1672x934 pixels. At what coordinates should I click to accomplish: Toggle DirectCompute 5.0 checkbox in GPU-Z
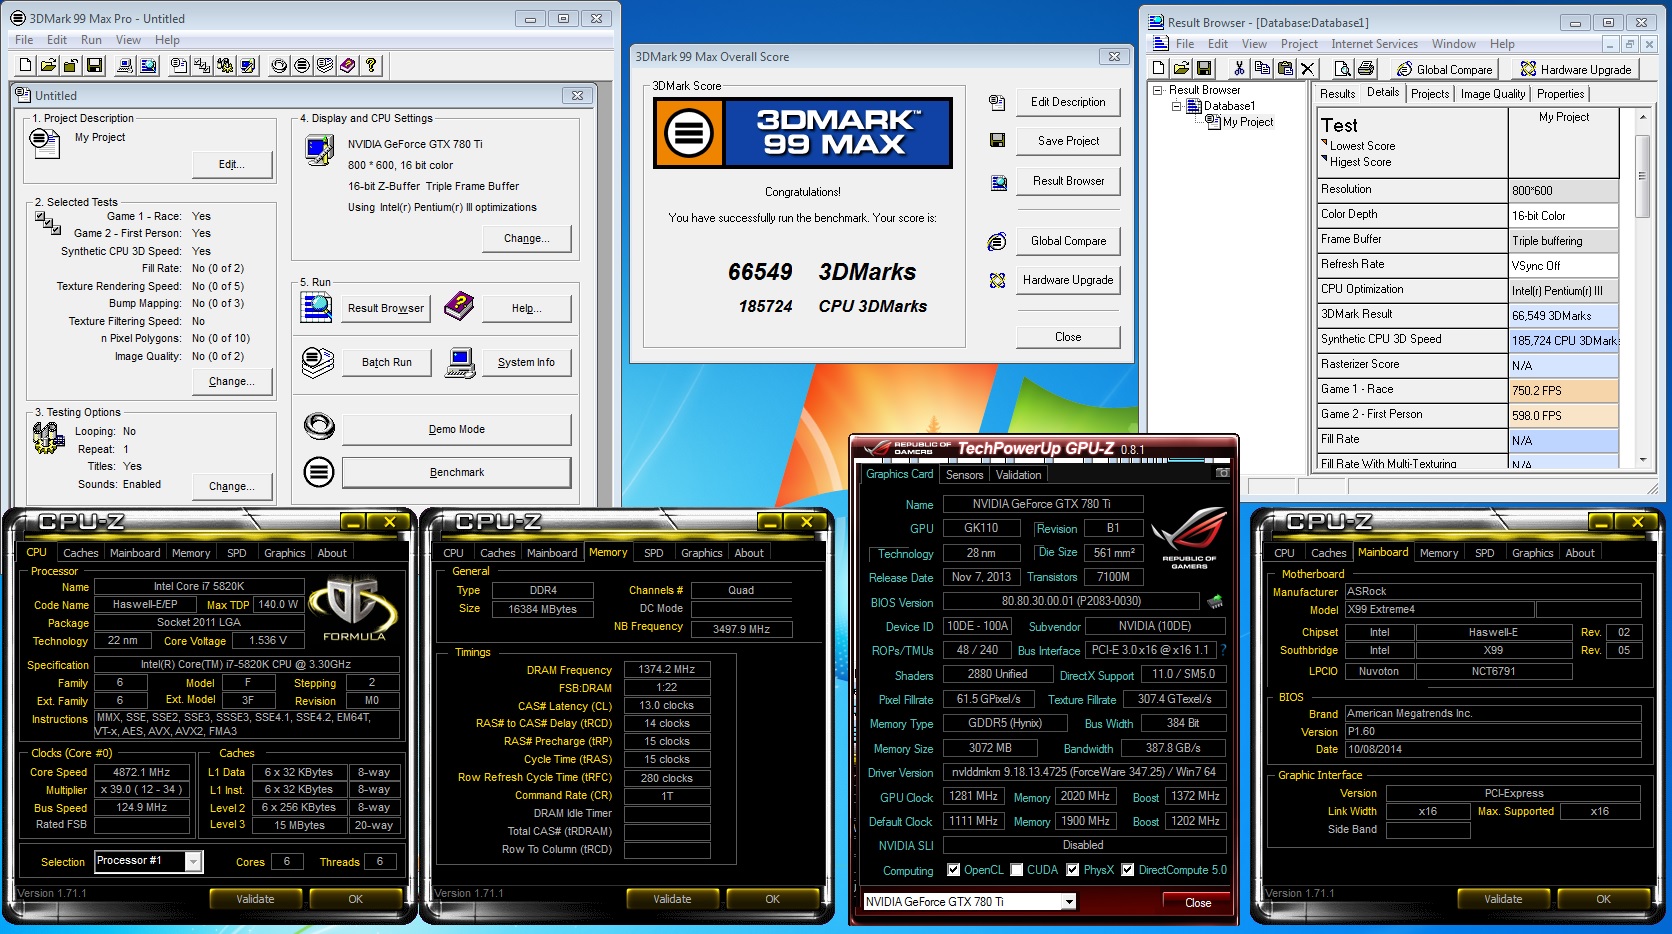coord(1127,870)
